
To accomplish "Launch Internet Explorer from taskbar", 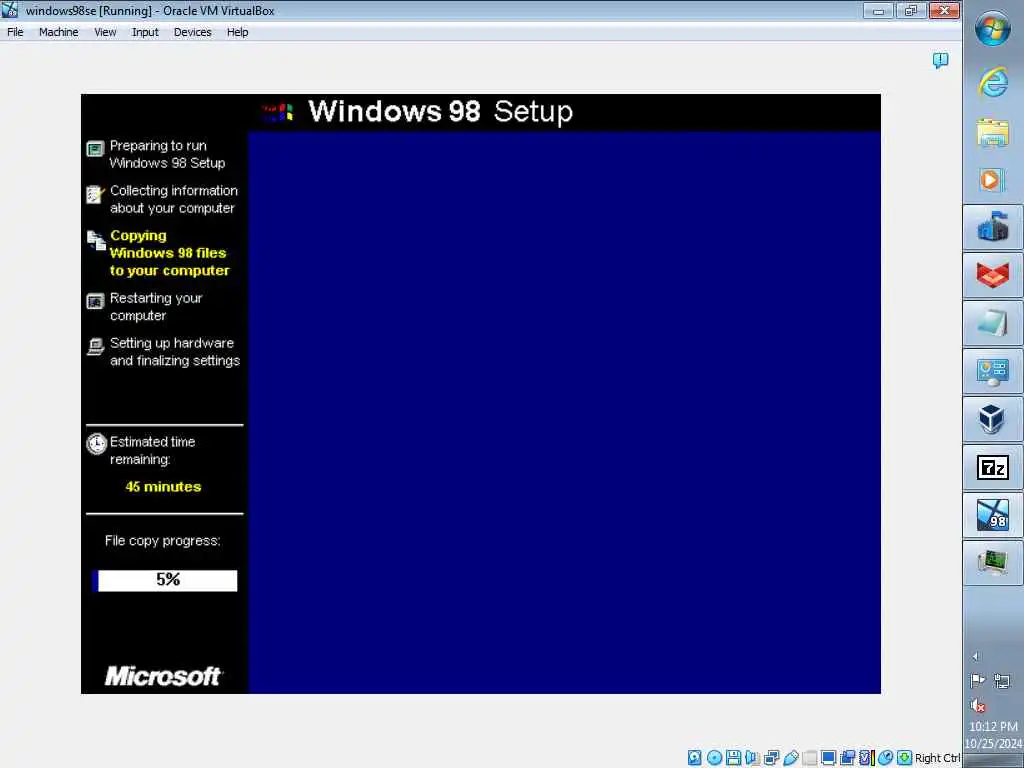I will click(993, 84).
